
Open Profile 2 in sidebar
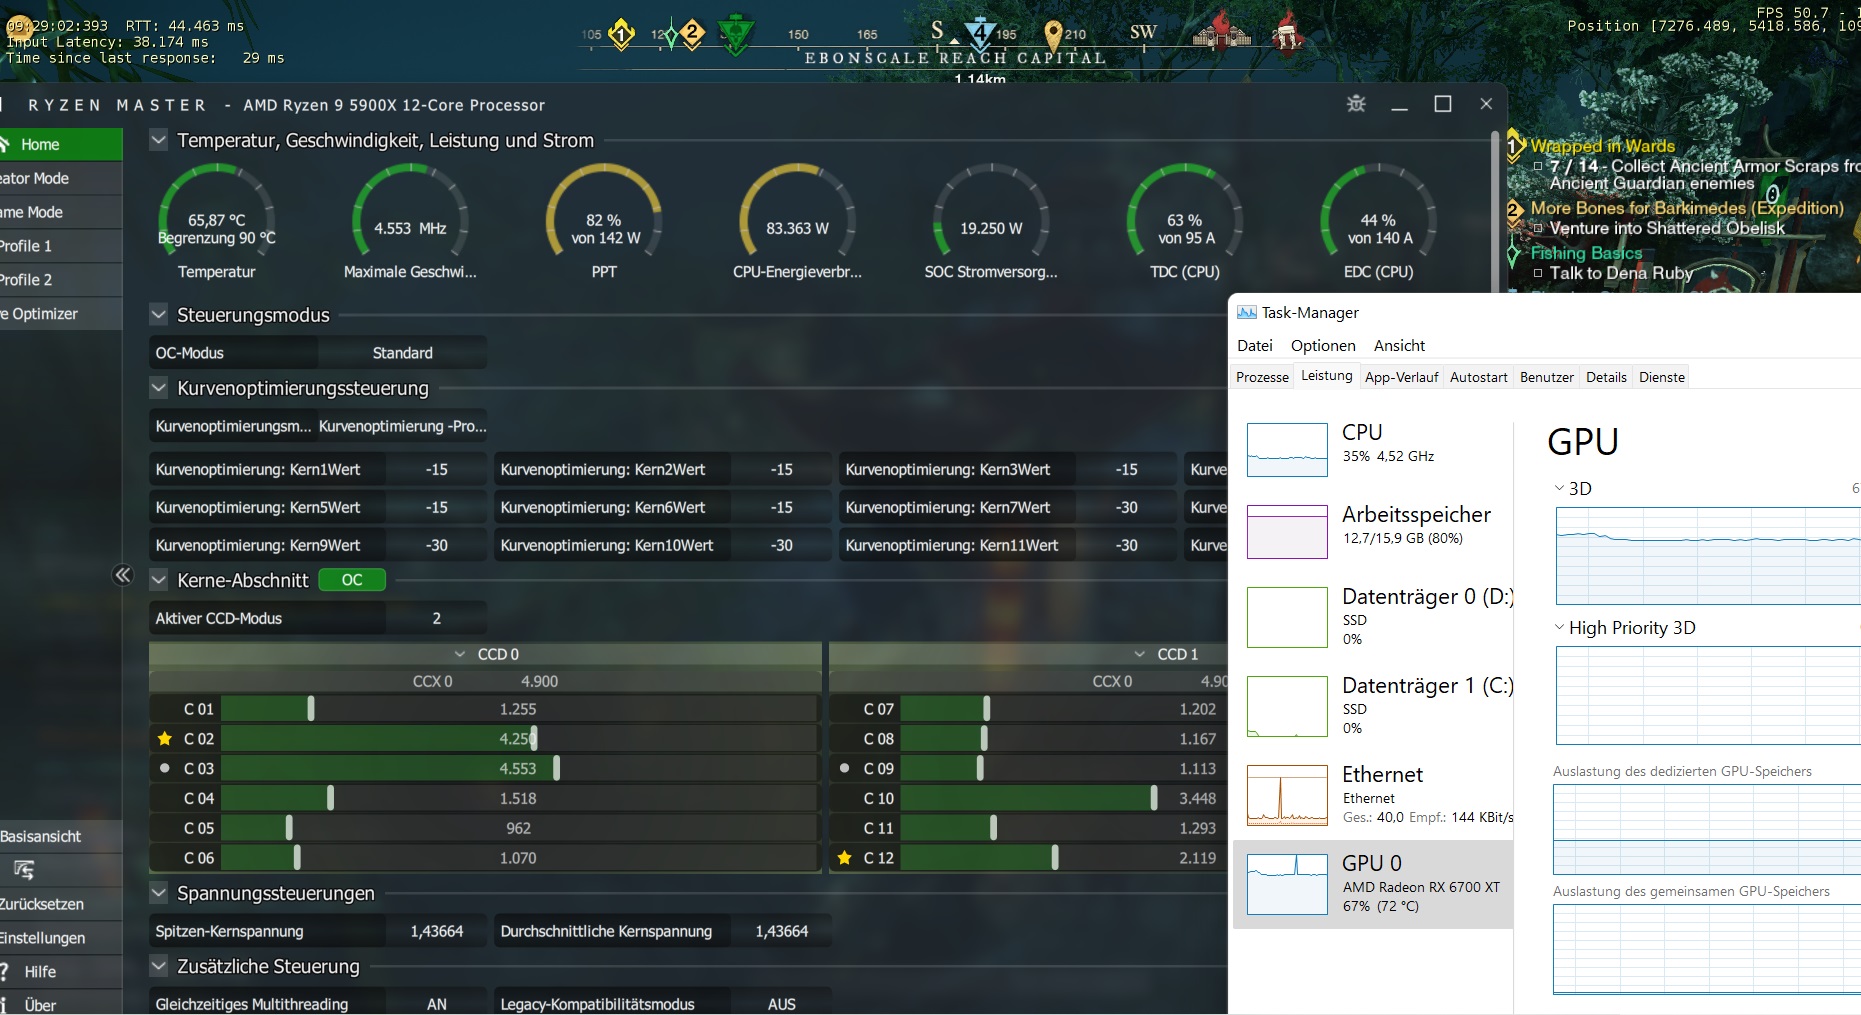(61, 280)
